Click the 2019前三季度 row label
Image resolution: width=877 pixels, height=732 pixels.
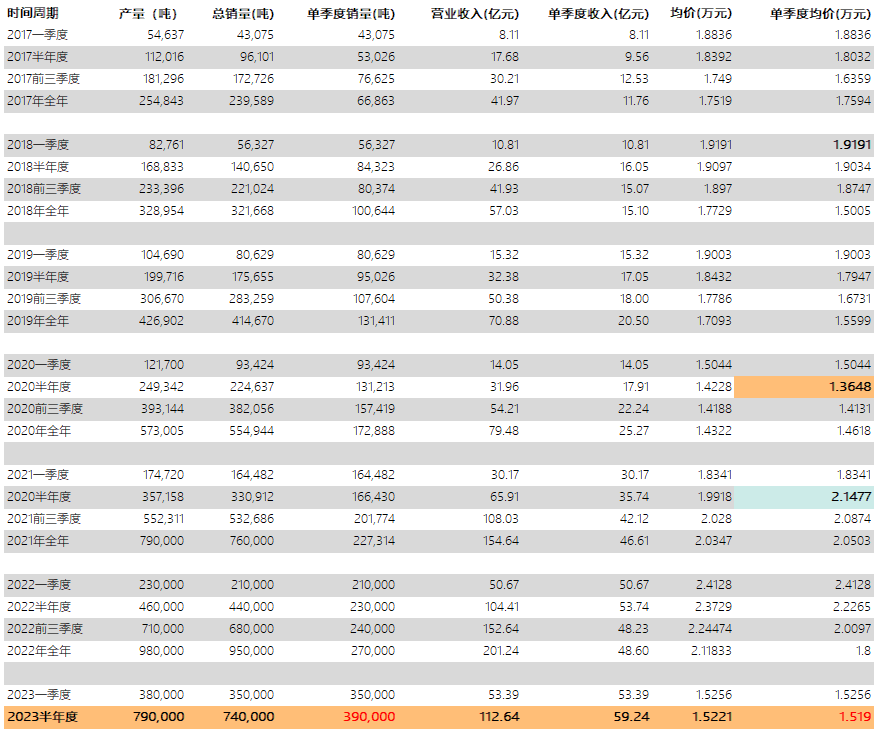pyautogui.click(x=44, y=299)
